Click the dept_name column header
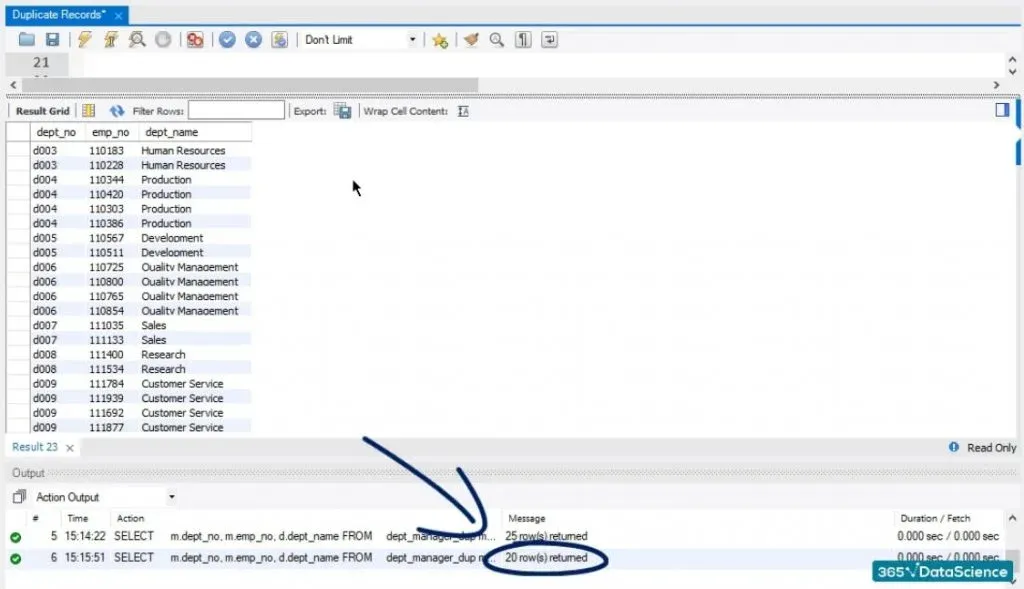Image resolution: width=1024 pixels, height=589 pixels. click(x=171, y=132)
